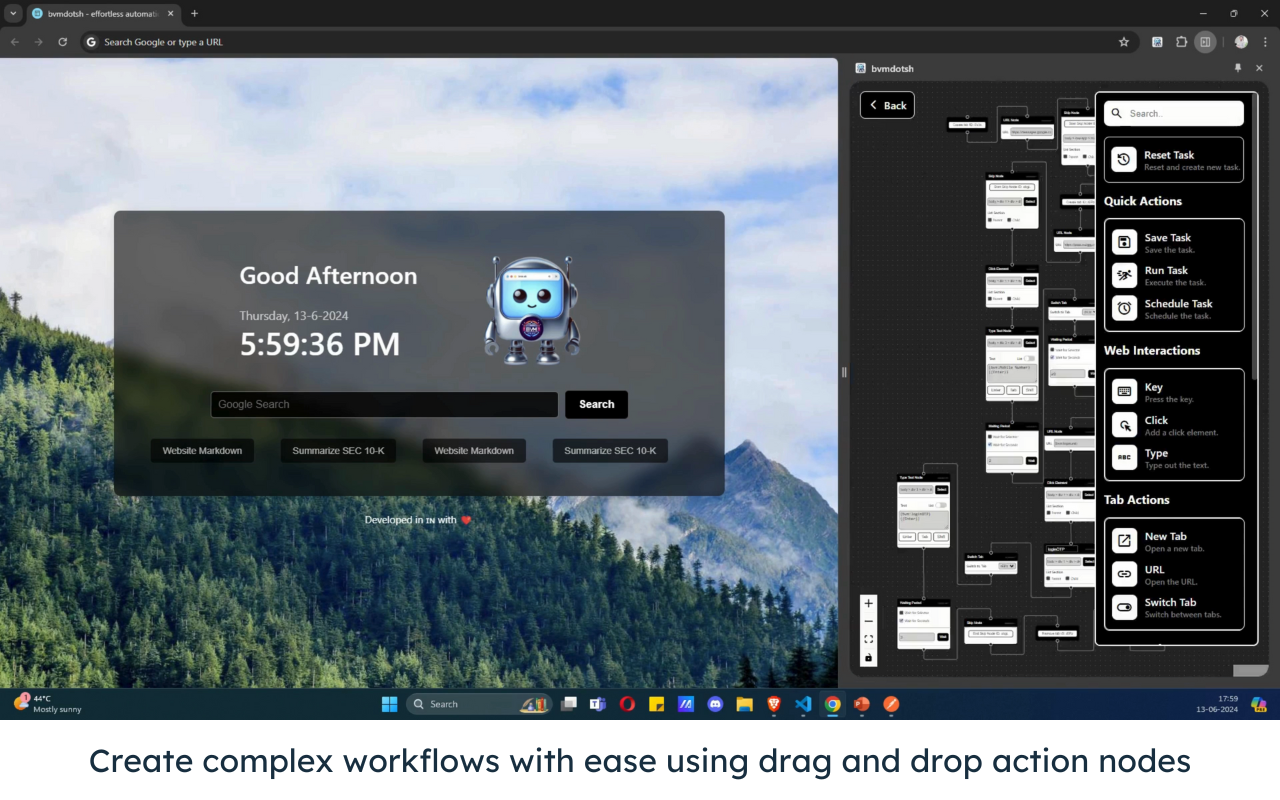Screen dimensions: 1280x800
Task: Open the tab dropdown in the Switch Tab node
Action: [x=1007, y=566]
